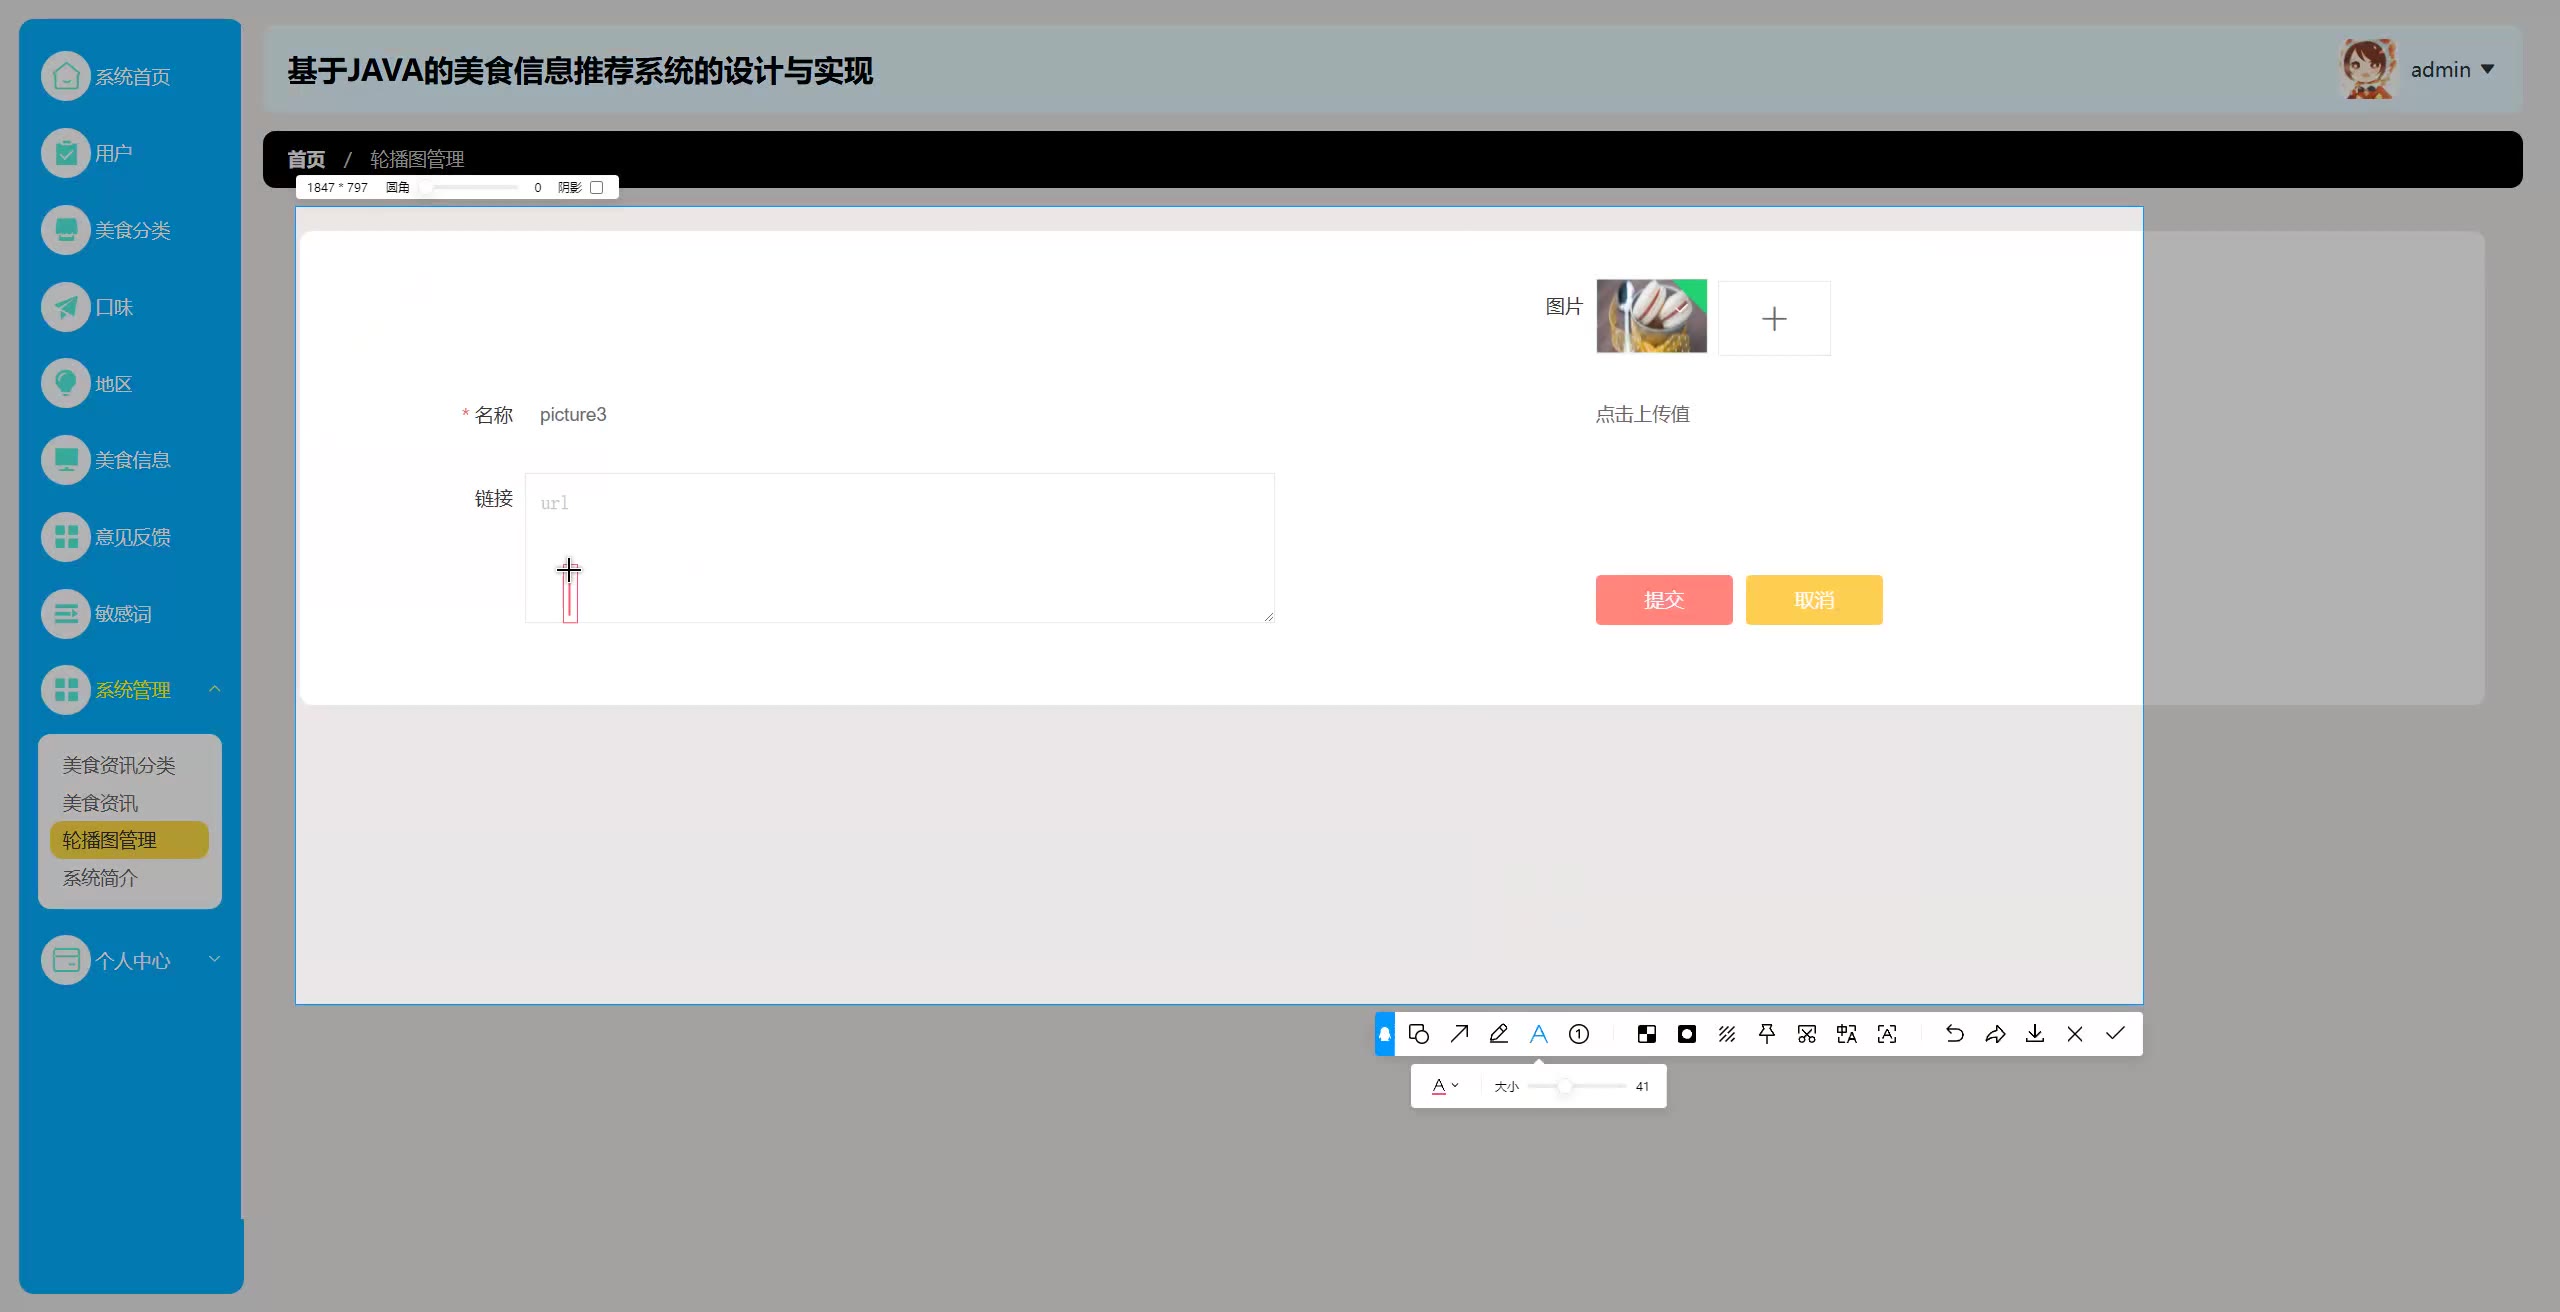The width and height of the screenshot is (2560, 1312).
Task: Click the OCR text recognition icon
Action: 1887,1034
